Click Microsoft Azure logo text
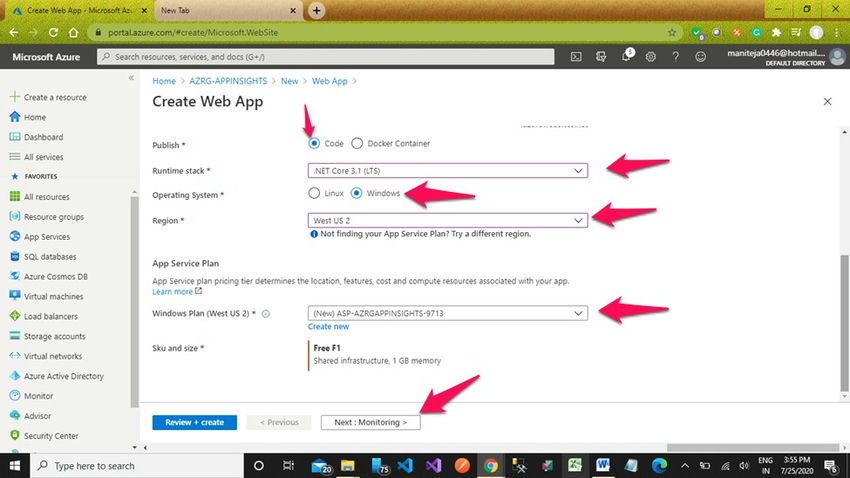This screenshot has height=478, width=850. 46,57
